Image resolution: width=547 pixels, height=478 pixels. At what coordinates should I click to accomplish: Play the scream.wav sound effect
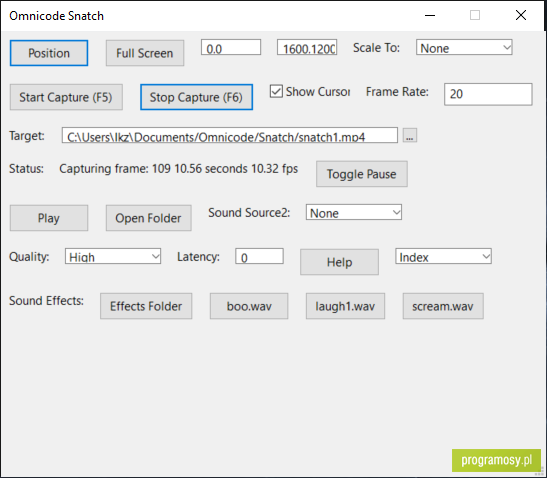click(443, 306)
